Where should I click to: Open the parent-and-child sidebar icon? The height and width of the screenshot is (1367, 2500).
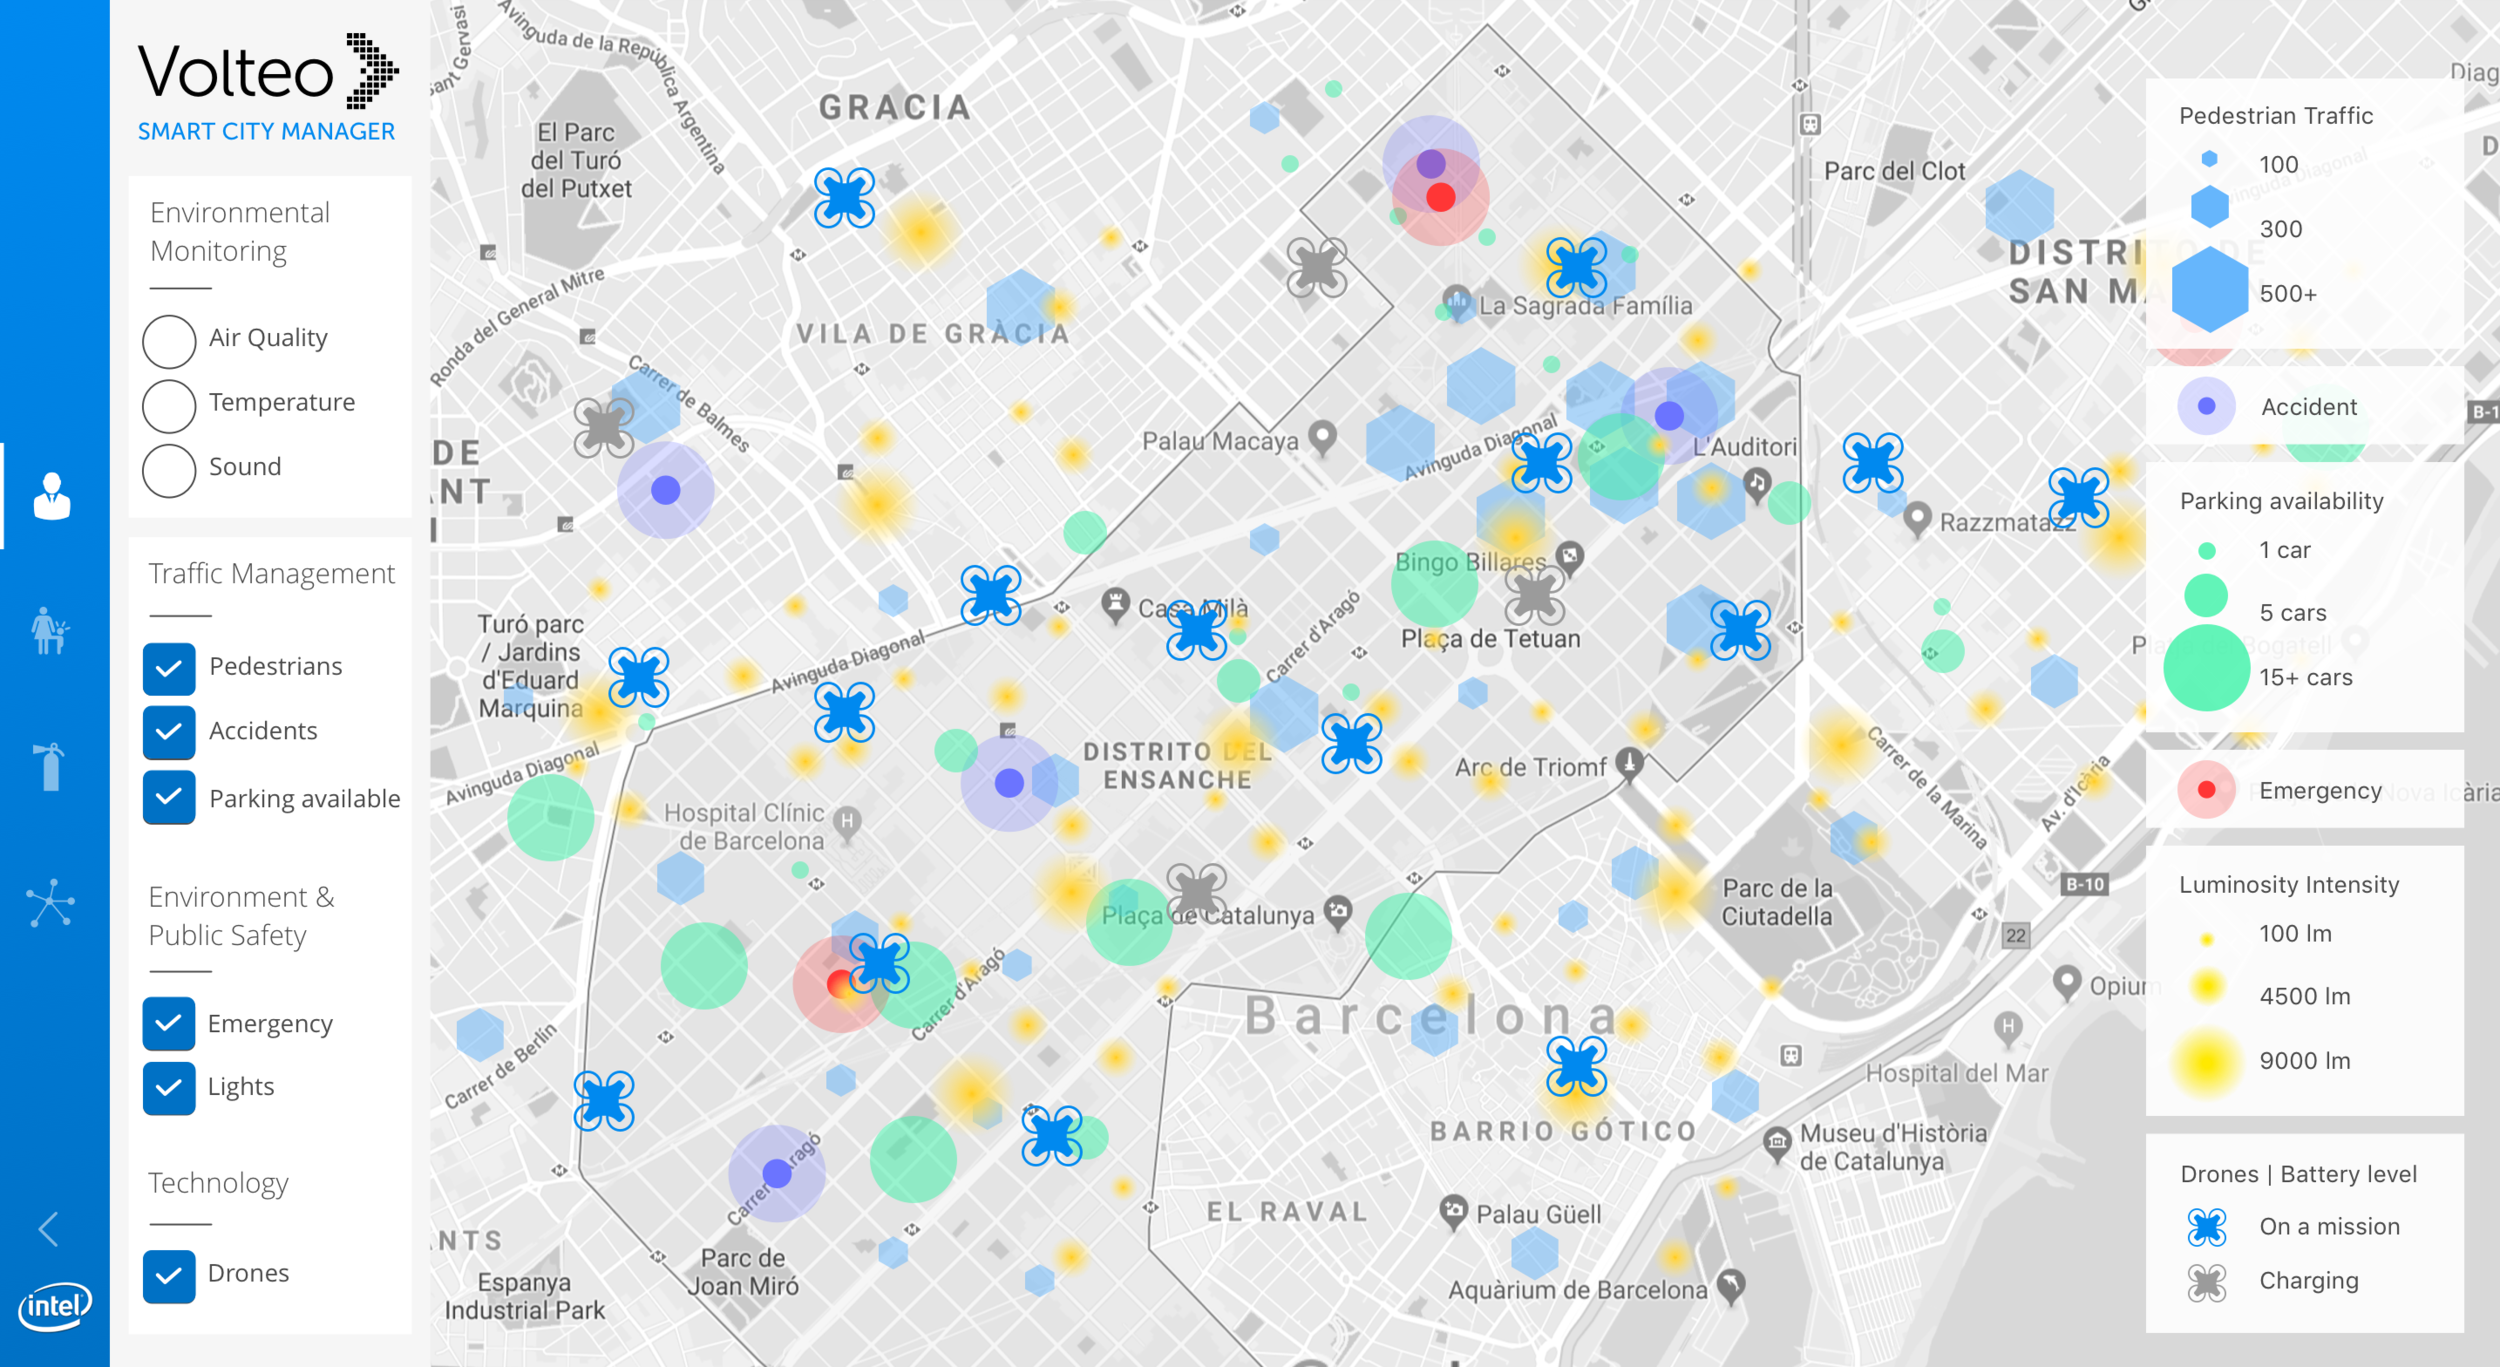[x=50, y=630]
